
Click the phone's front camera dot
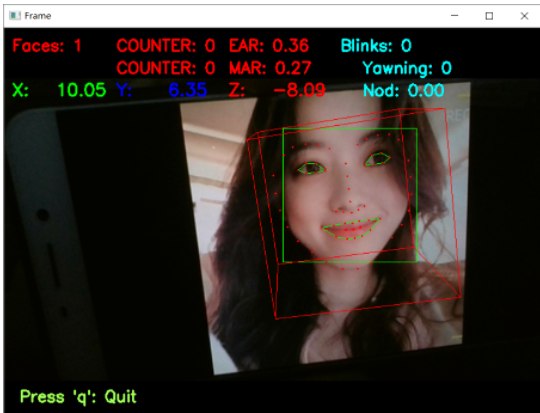[x=43, y=215]
